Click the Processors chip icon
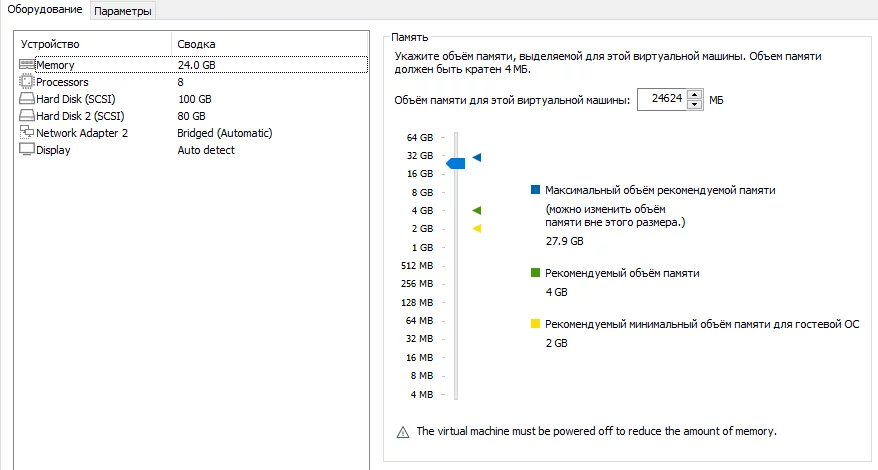The width and height of the screenshot is (878, 470). tap(27, 82)
